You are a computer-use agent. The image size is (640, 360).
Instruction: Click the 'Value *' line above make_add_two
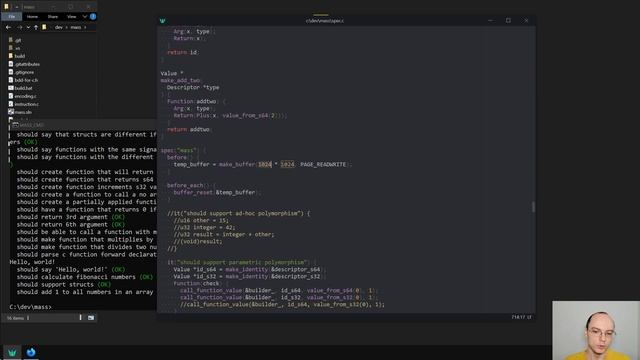(x=172, y=73)
